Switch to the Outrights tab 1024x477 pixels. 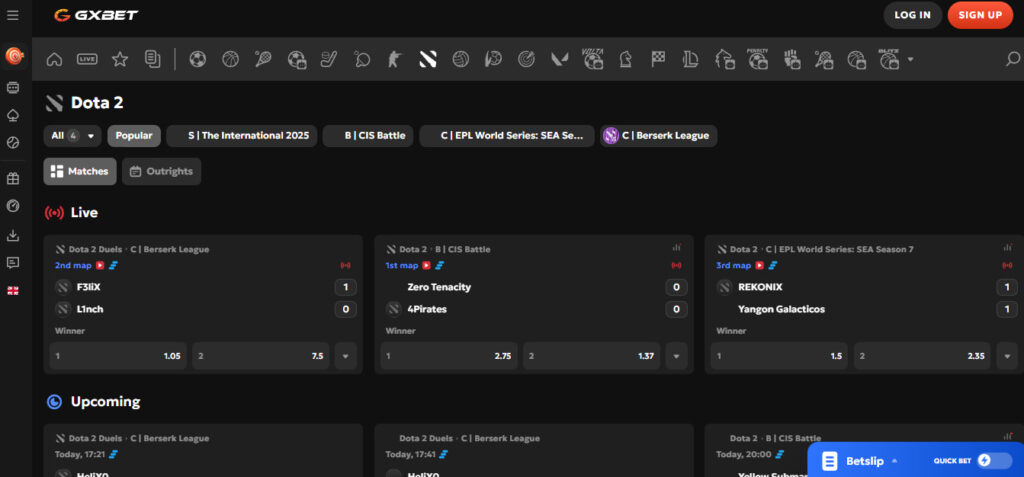tap(161, 171)
